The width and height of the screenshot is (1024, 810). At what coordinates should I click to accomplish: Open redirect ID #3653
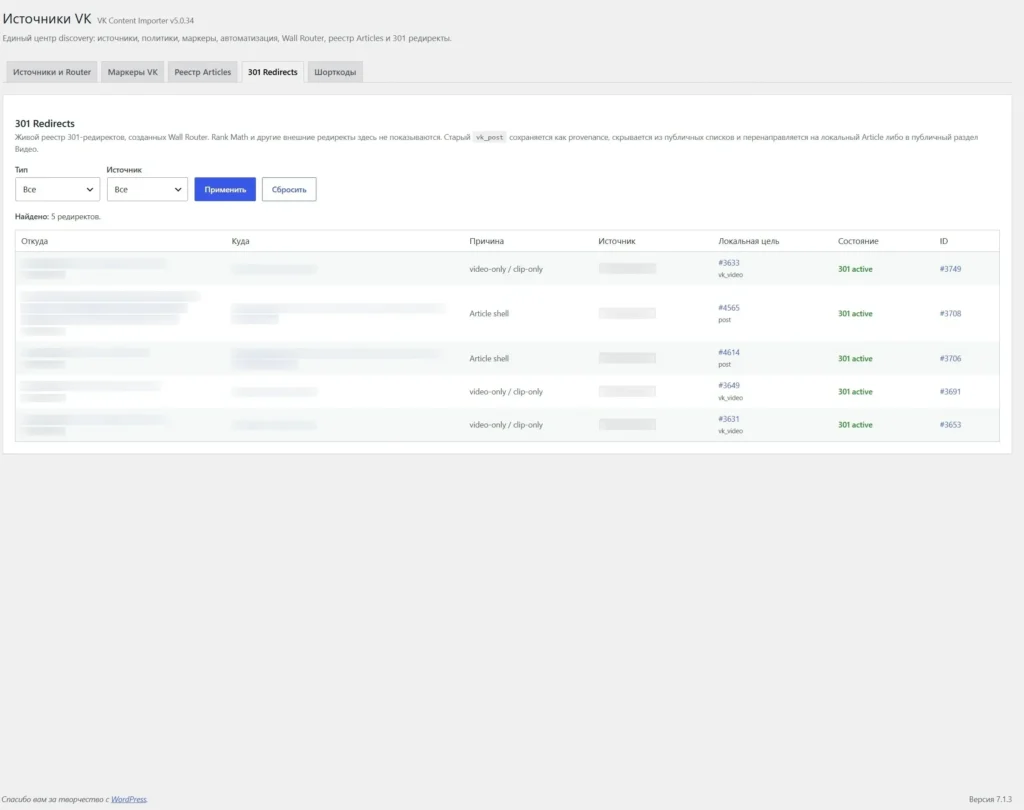[x=950, y=425]
